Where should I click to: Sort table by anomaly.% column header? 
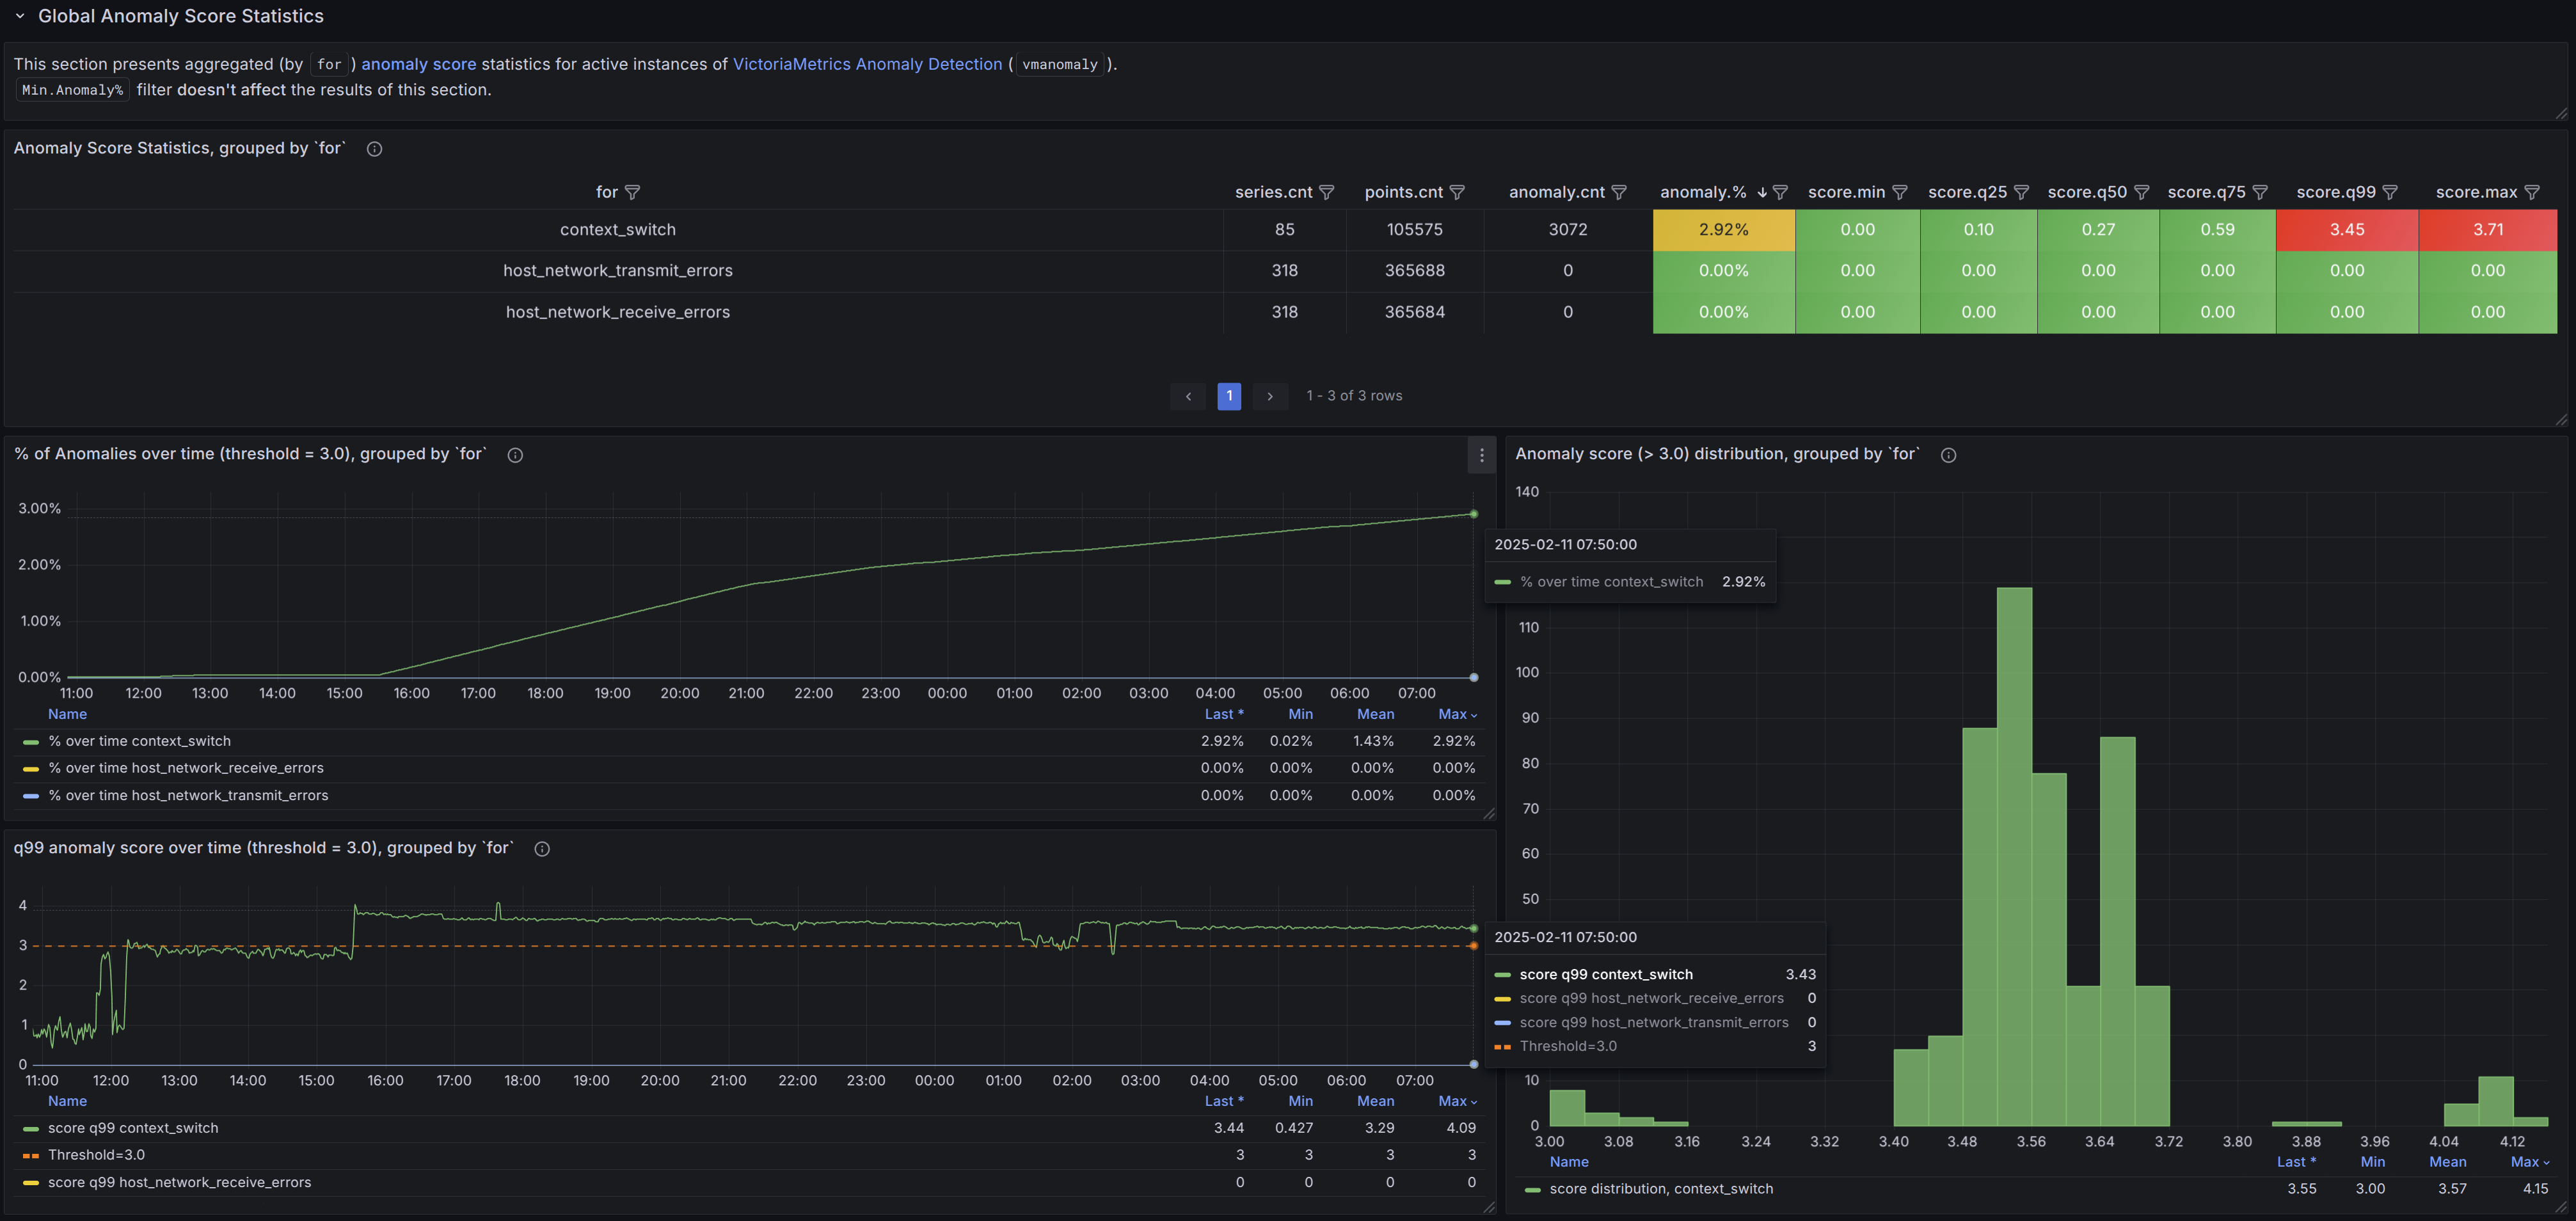point(1702,192)
